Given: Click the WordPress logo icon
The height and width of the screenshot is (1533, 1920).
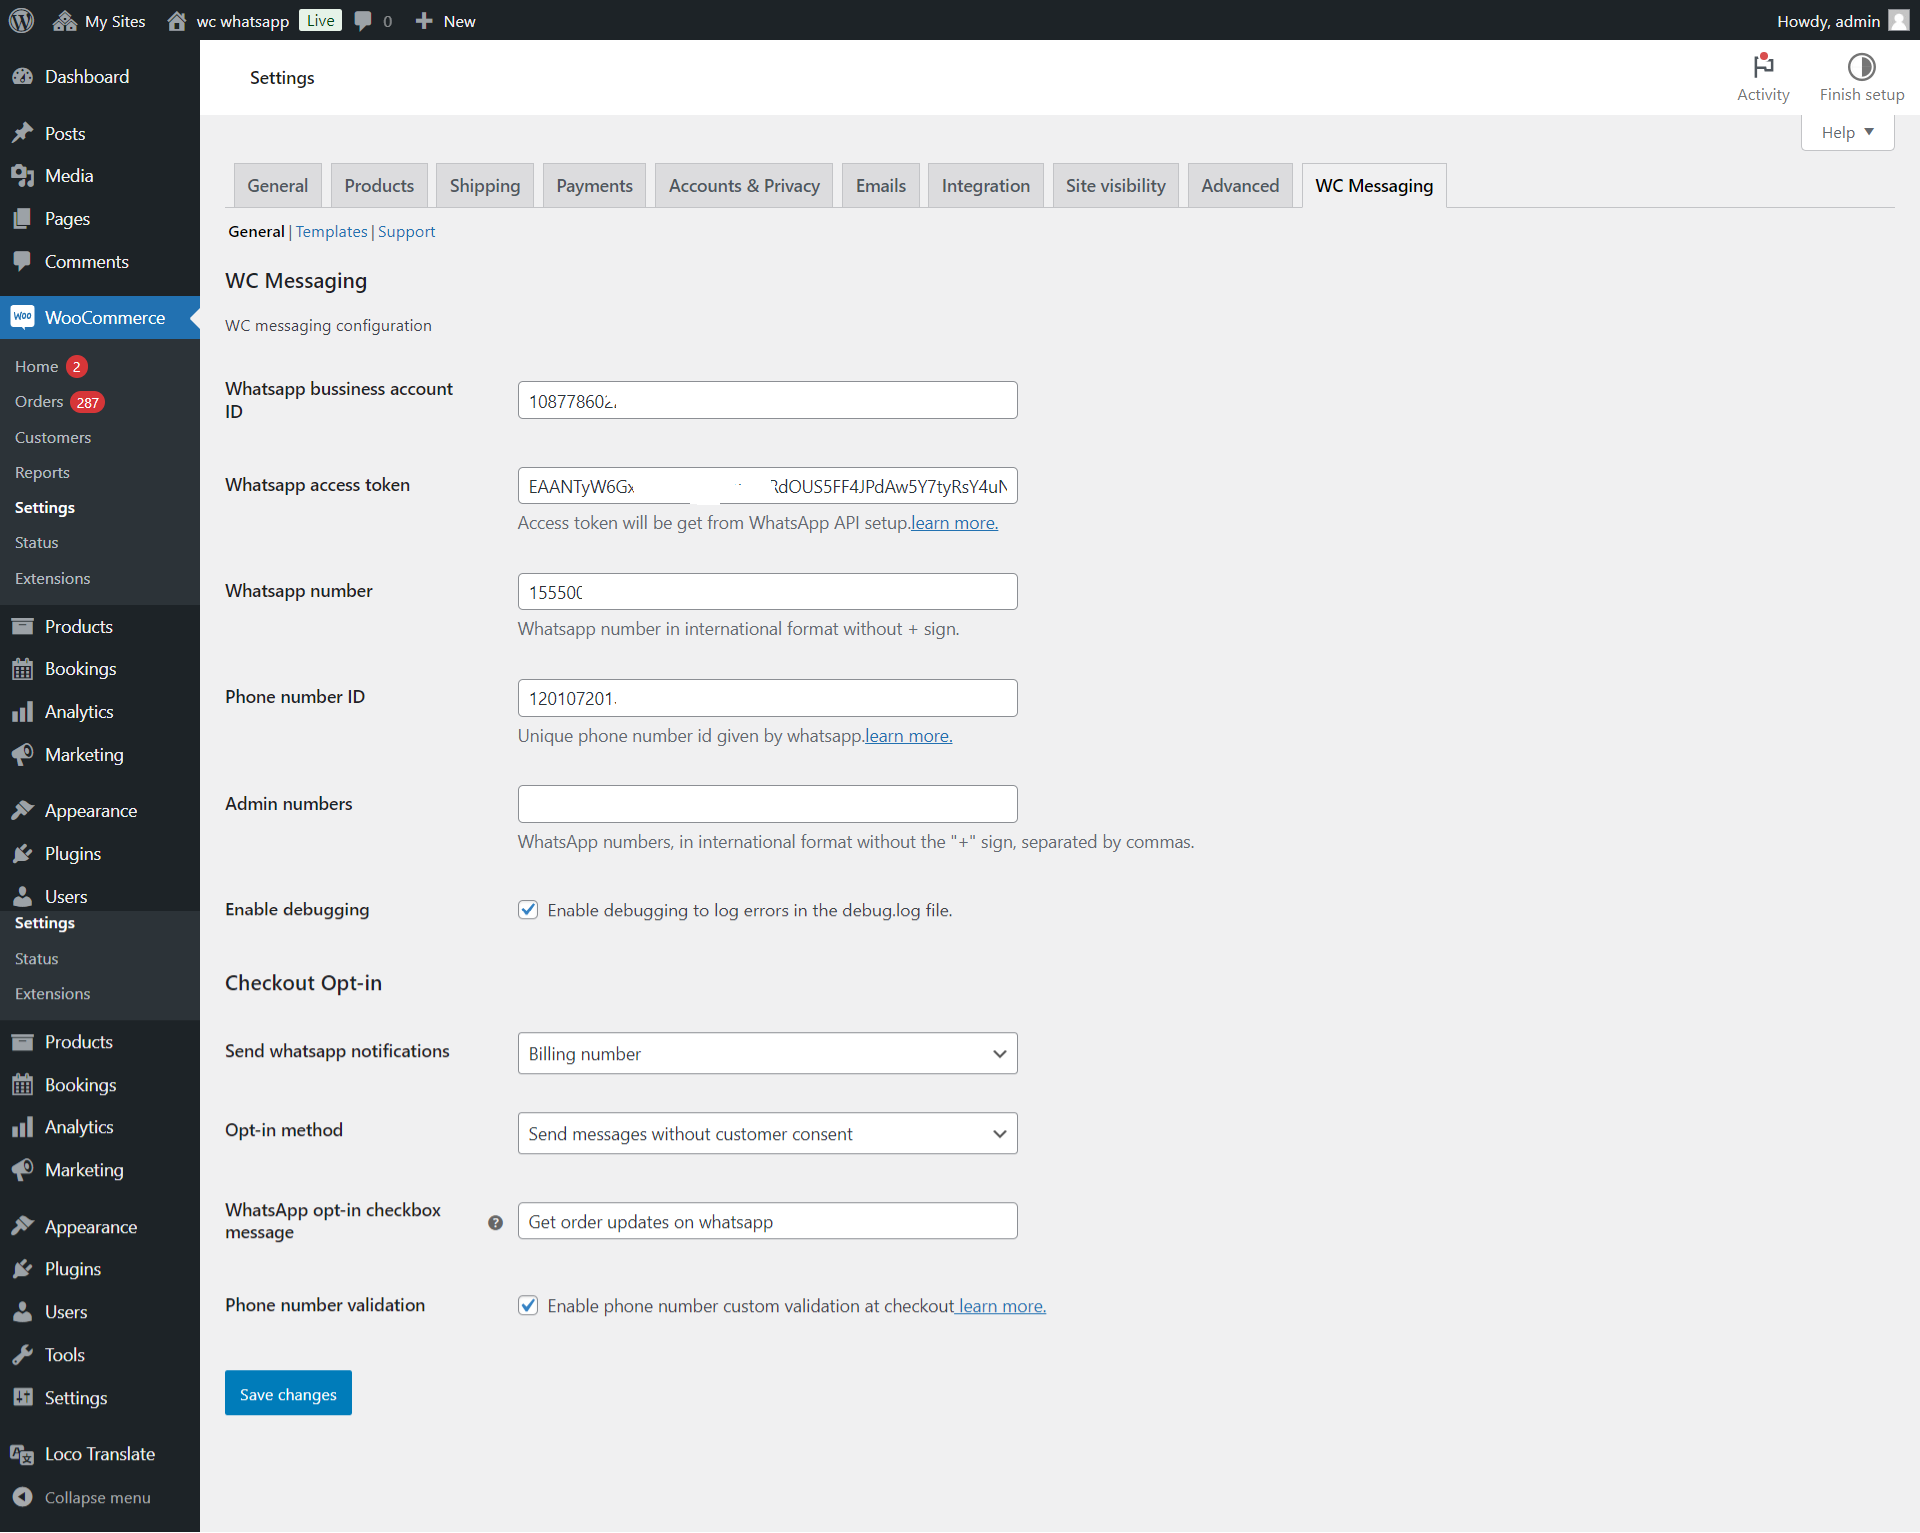Looking at the screenshot, I should [21, 21].
